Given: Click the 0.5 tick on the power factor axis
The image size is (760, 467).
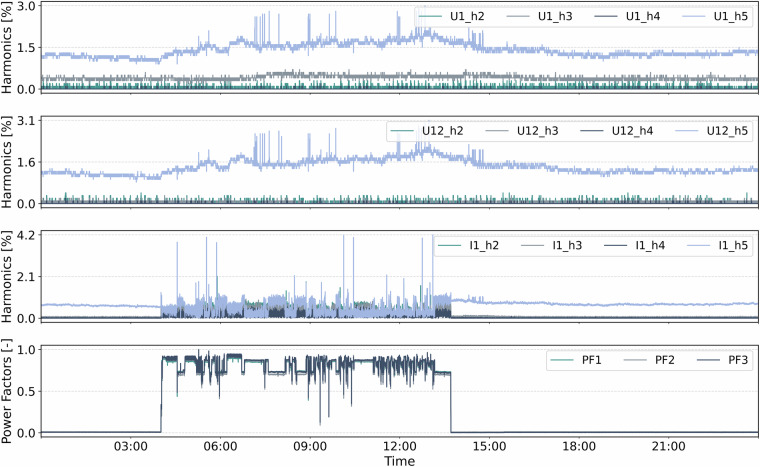Looking at the screenshot, I should 27,391.
